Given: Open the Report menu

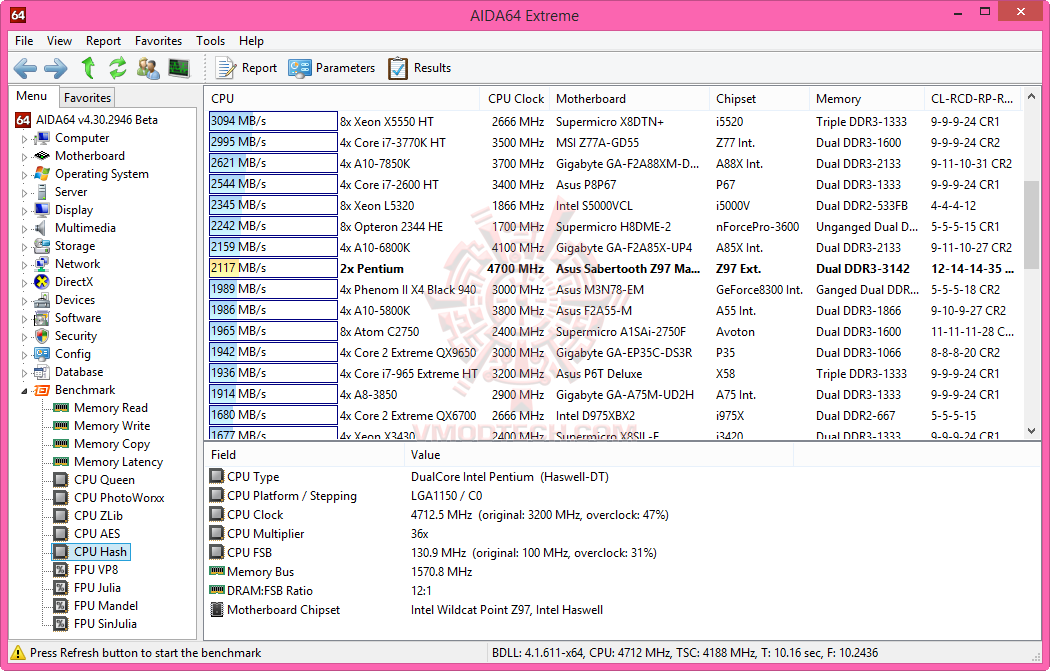Looking at the screenshot, I should 103,41.
